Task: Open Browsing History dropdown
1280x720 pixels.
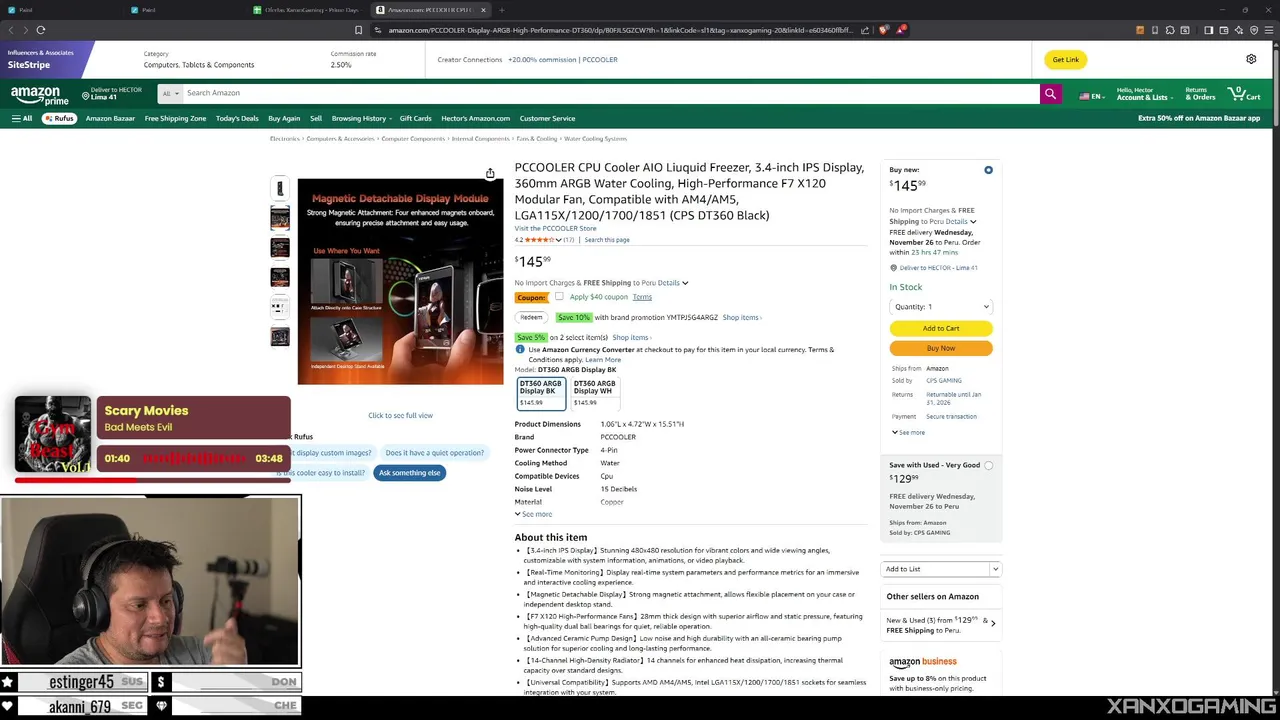Action: (362, 118)
